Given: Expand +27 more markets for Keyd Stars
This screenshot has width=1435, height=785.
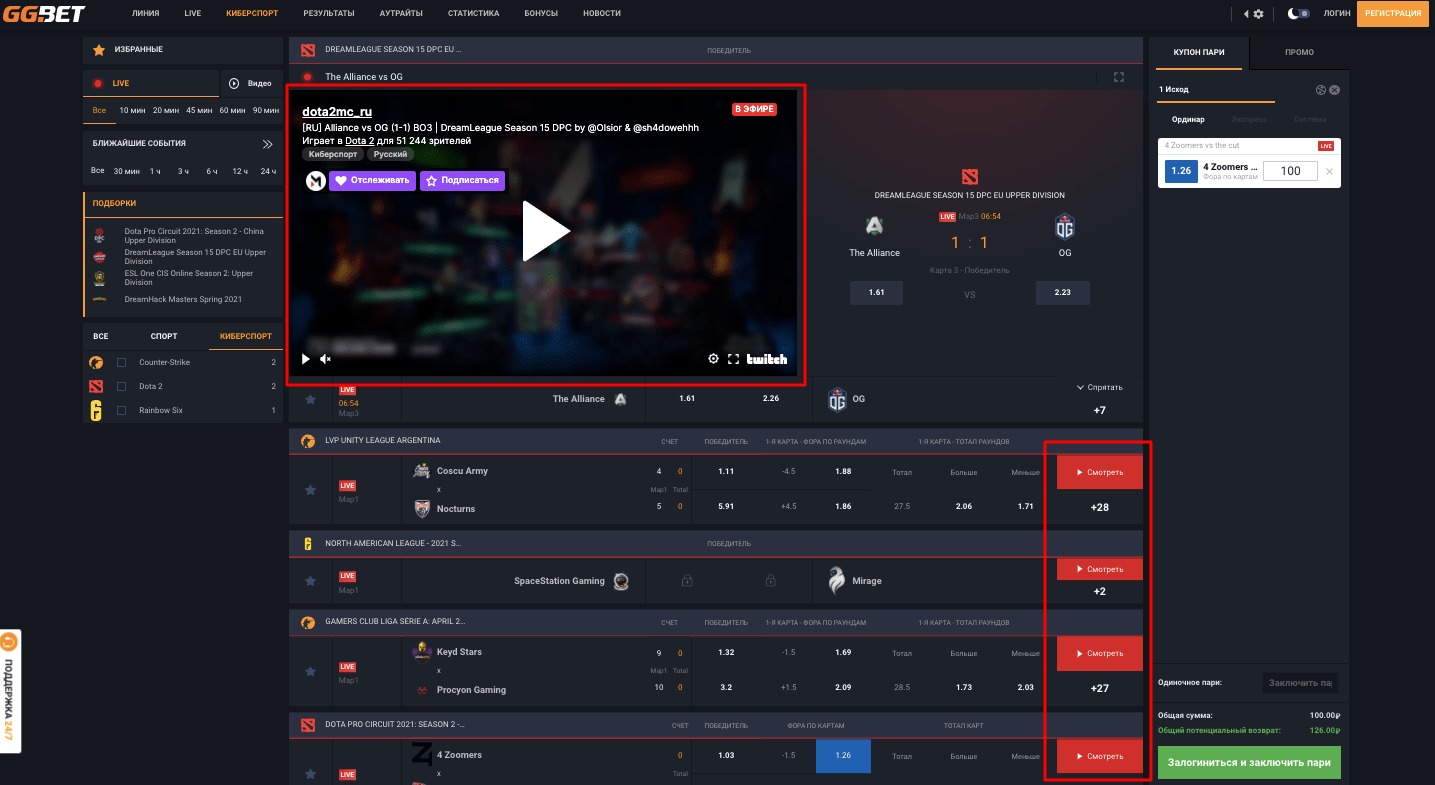Looking at the screenshot, I should tap(1099, 688).
